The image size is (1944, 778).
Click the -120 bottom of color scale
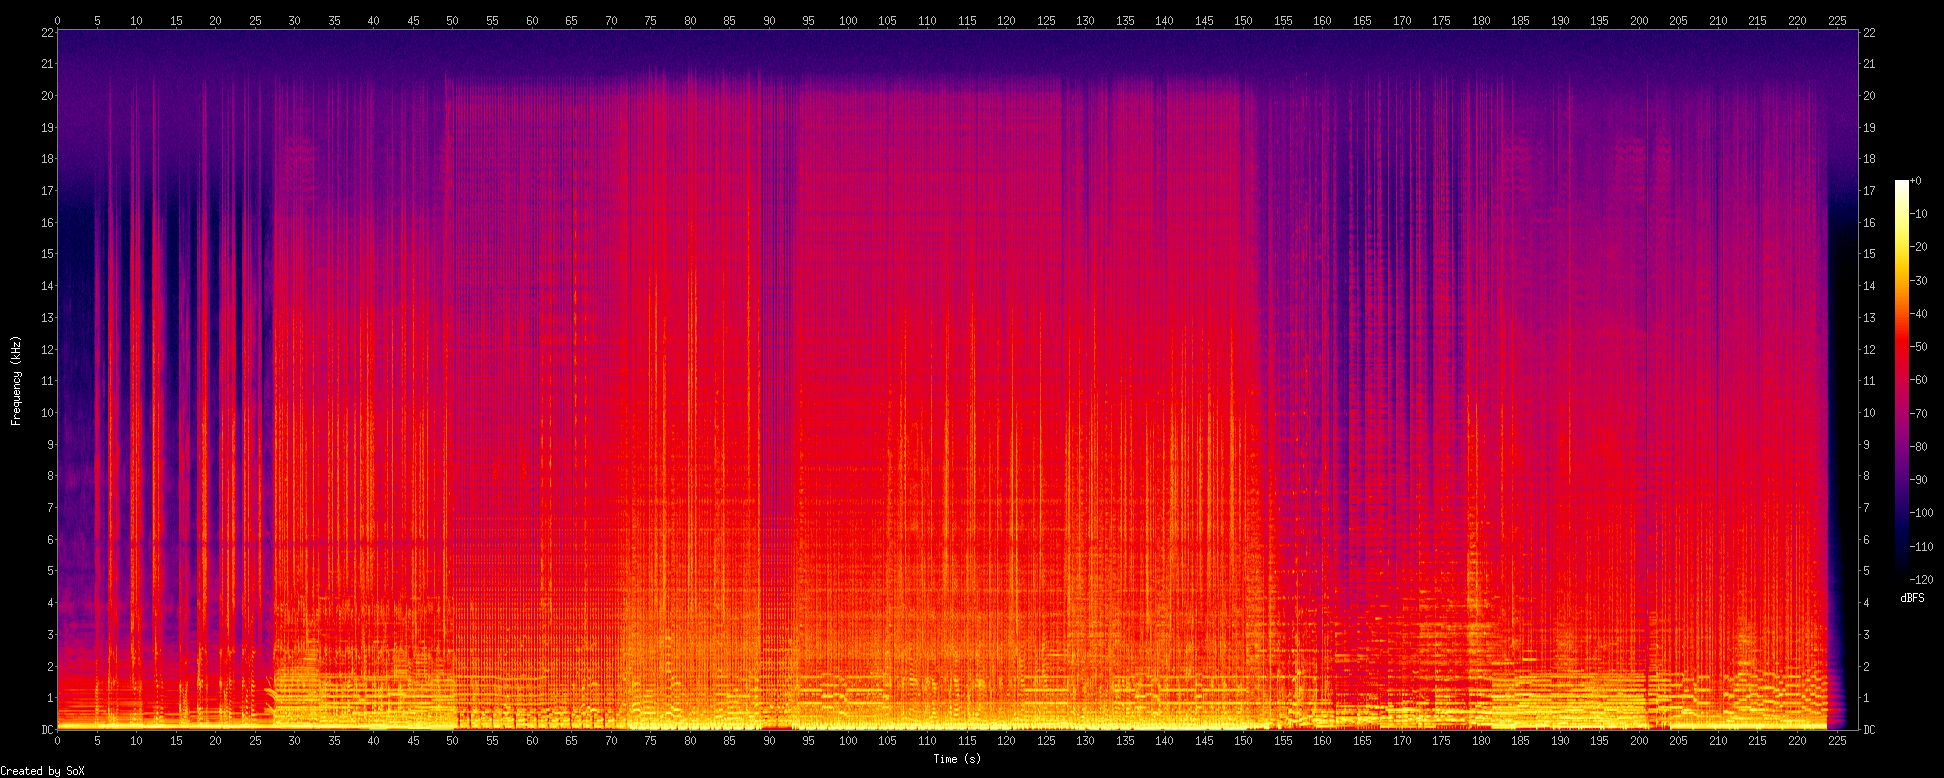coord(1921,580)
